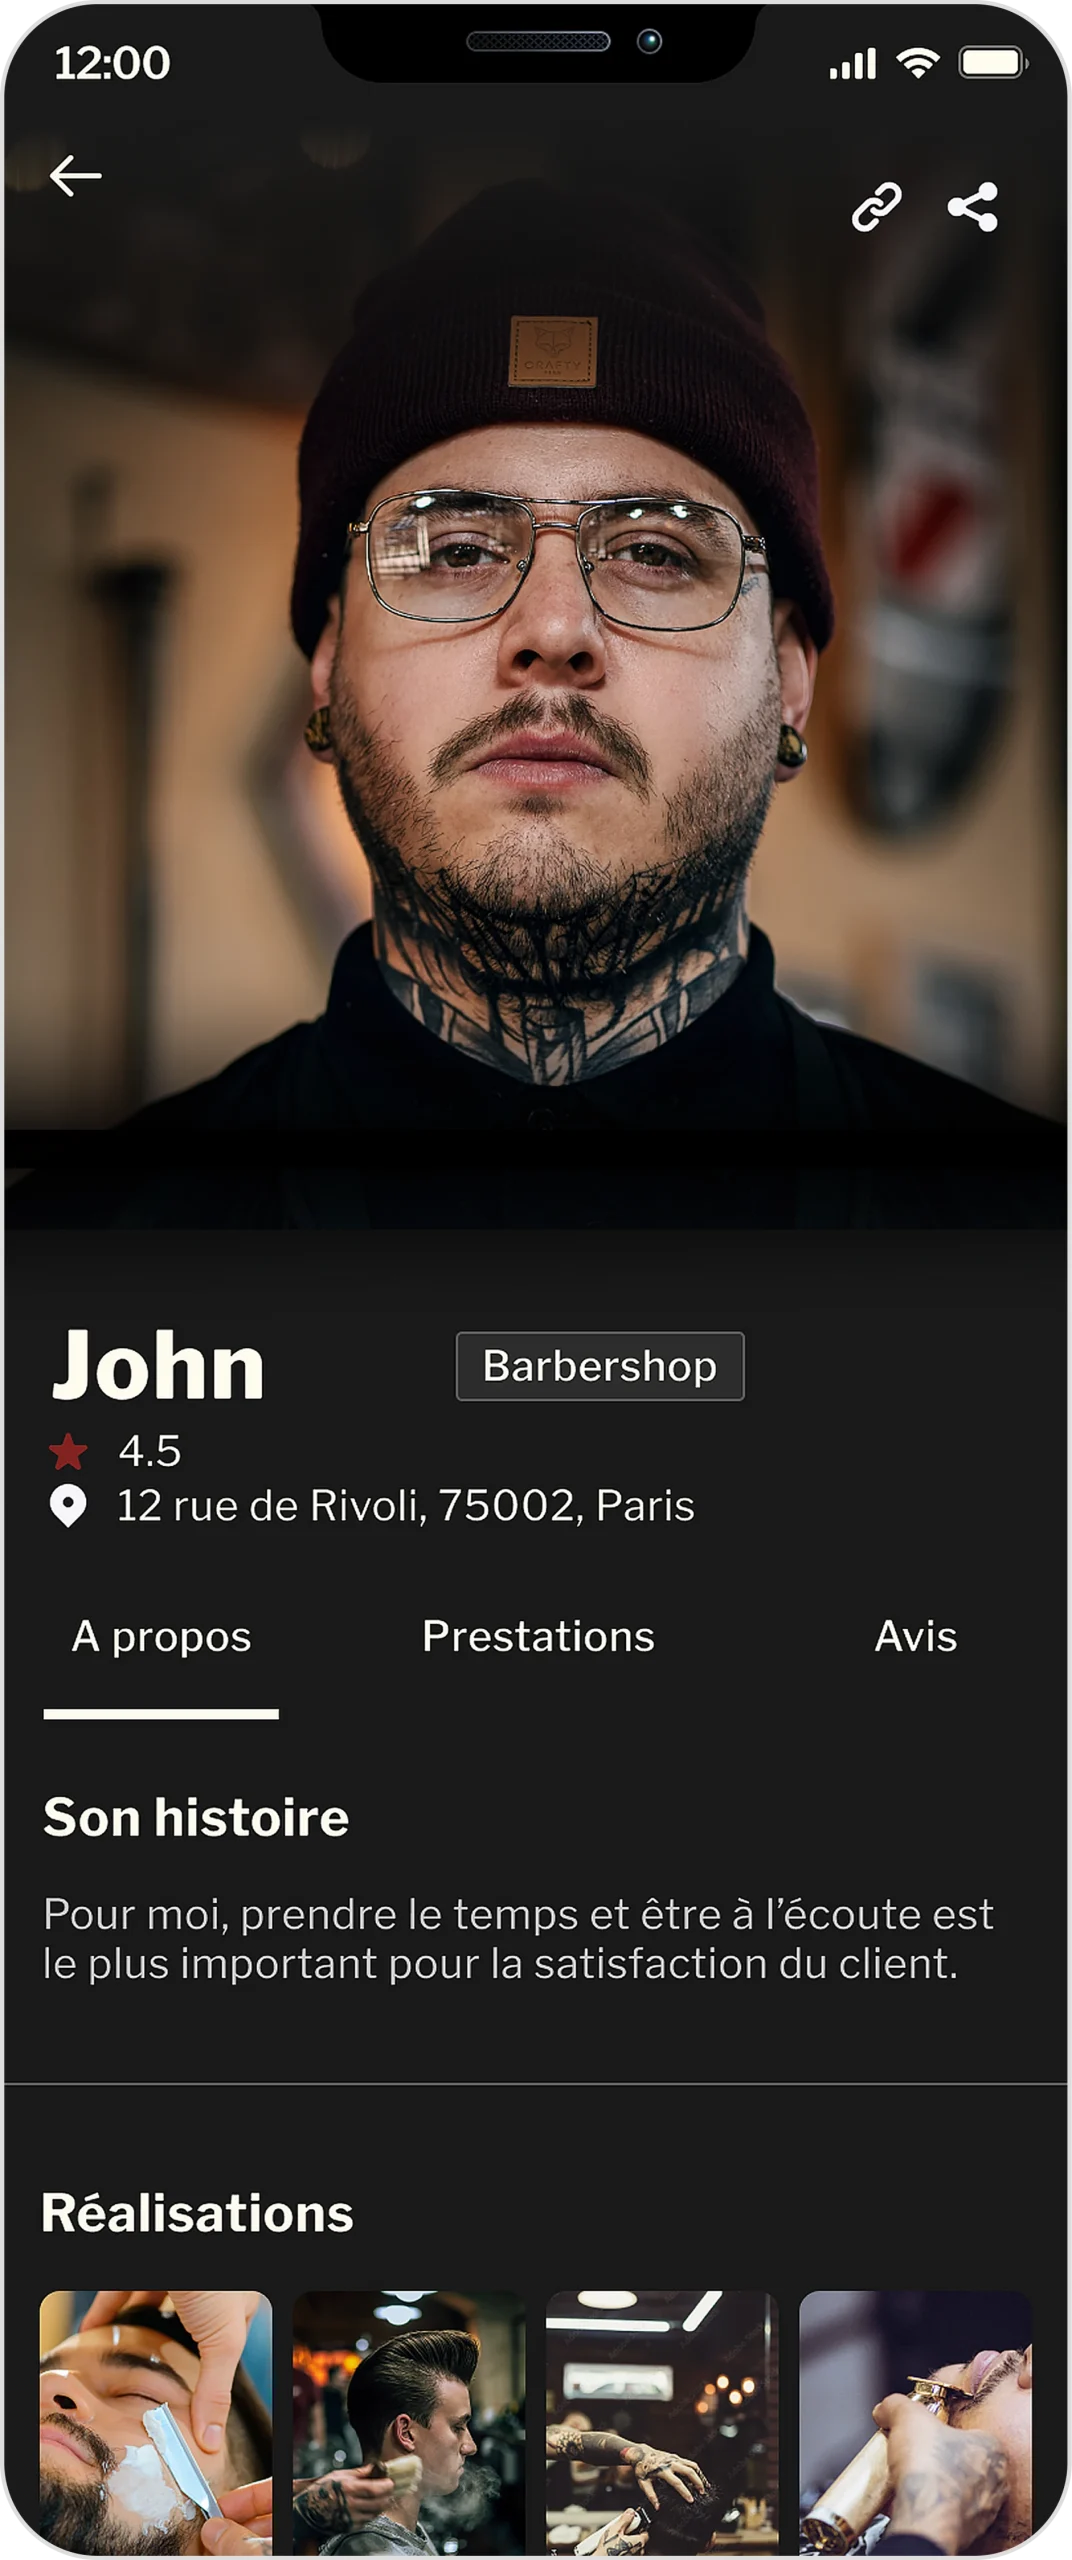
Task: Open the share icon
Action: coord(973,207)
